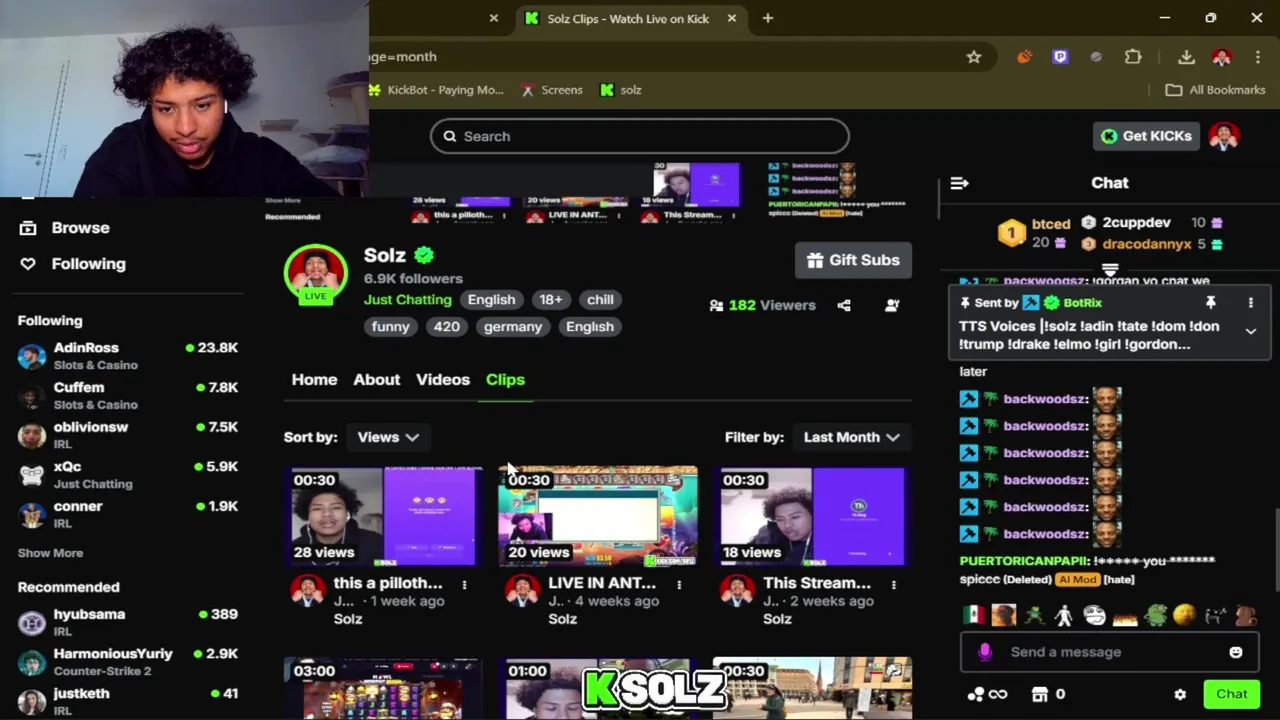The width and height of the screenshot is (1280, 720).
Task: Switch to the Clips tab
Action: pyautogui.click(x=505, y=380)
